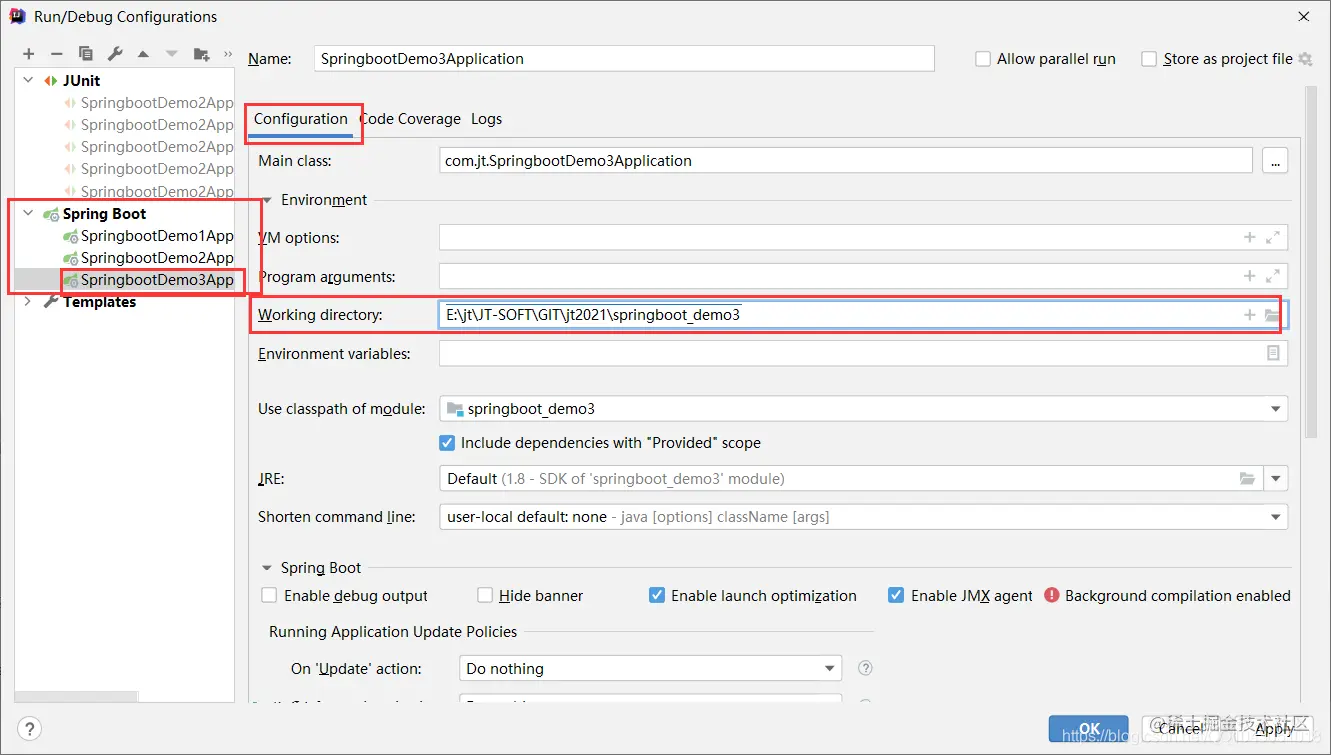This screenshot has height=755, width=1331.
Task: Collapse the Environment section
Action: pyautogui.click(x=267, y=200)
